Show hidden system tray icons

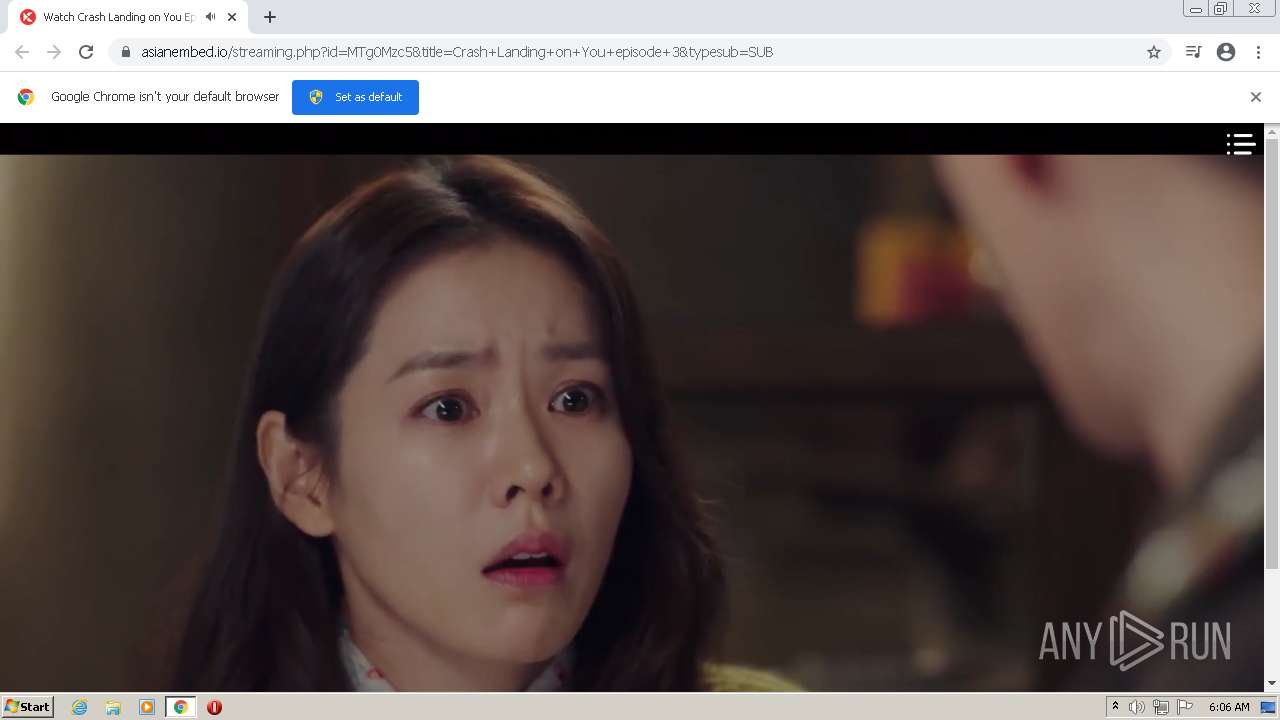pyautogui.click(x=1115, y=707)
